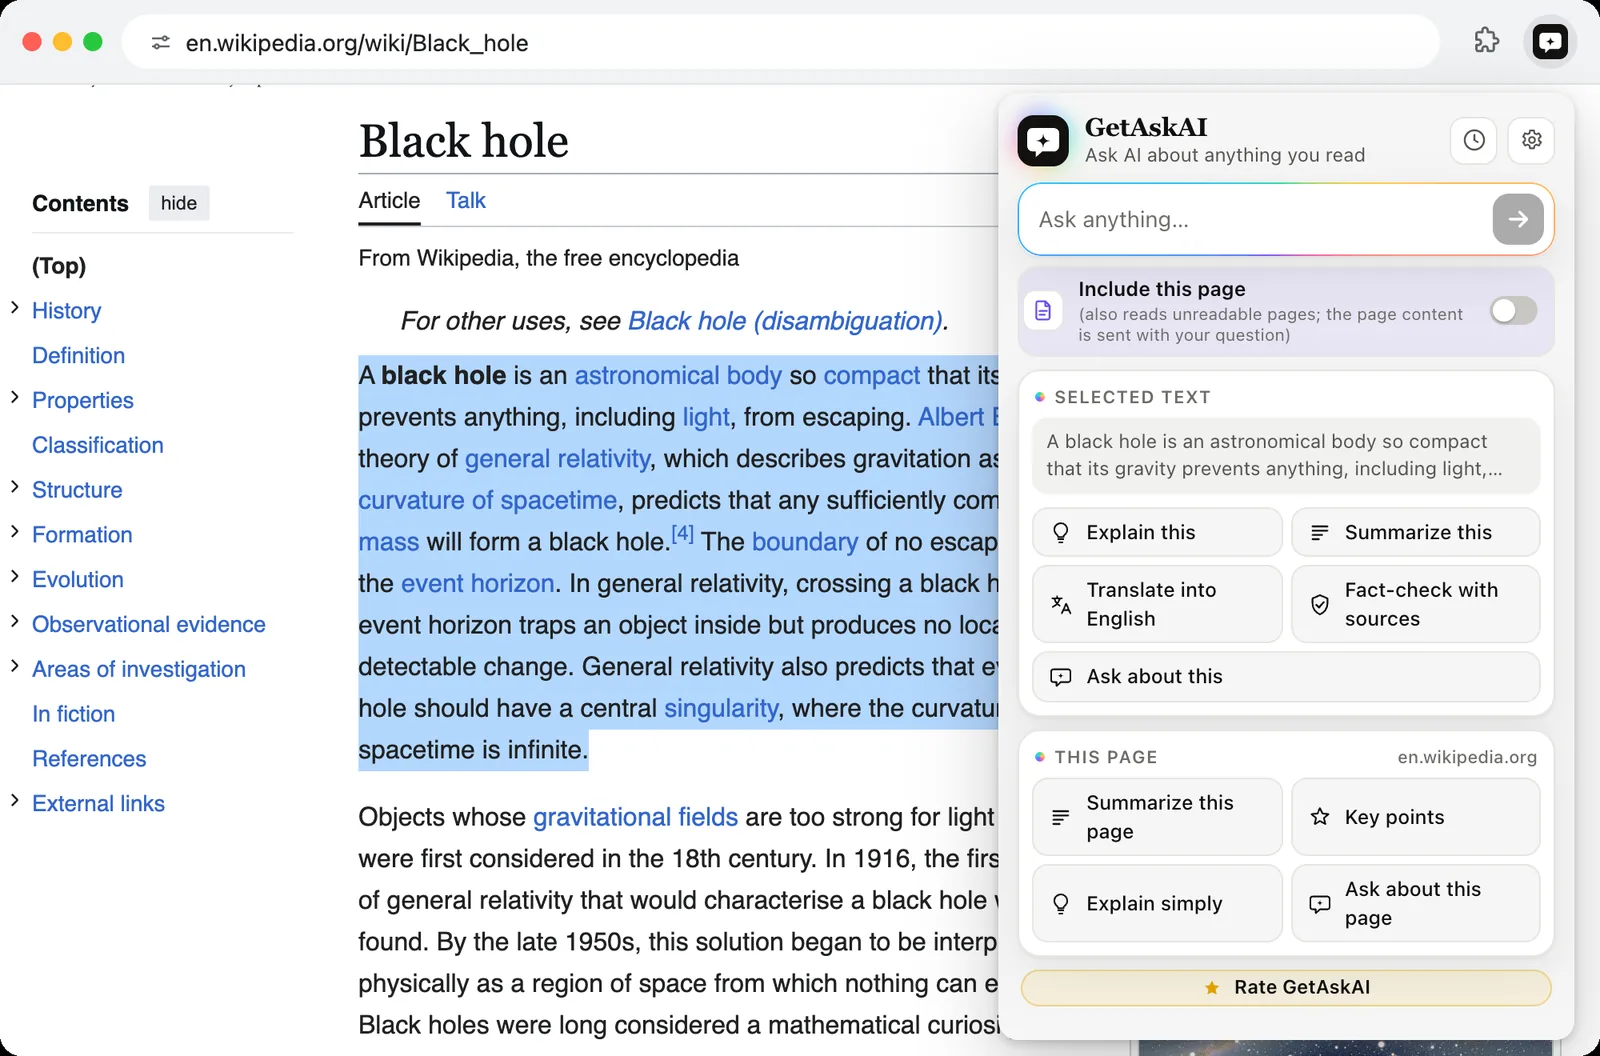The height and width of the screenshot is (1056, 1600).
Task: Expand the Properties section chevron
Action: pyautogui.click(x=15, y=397)
